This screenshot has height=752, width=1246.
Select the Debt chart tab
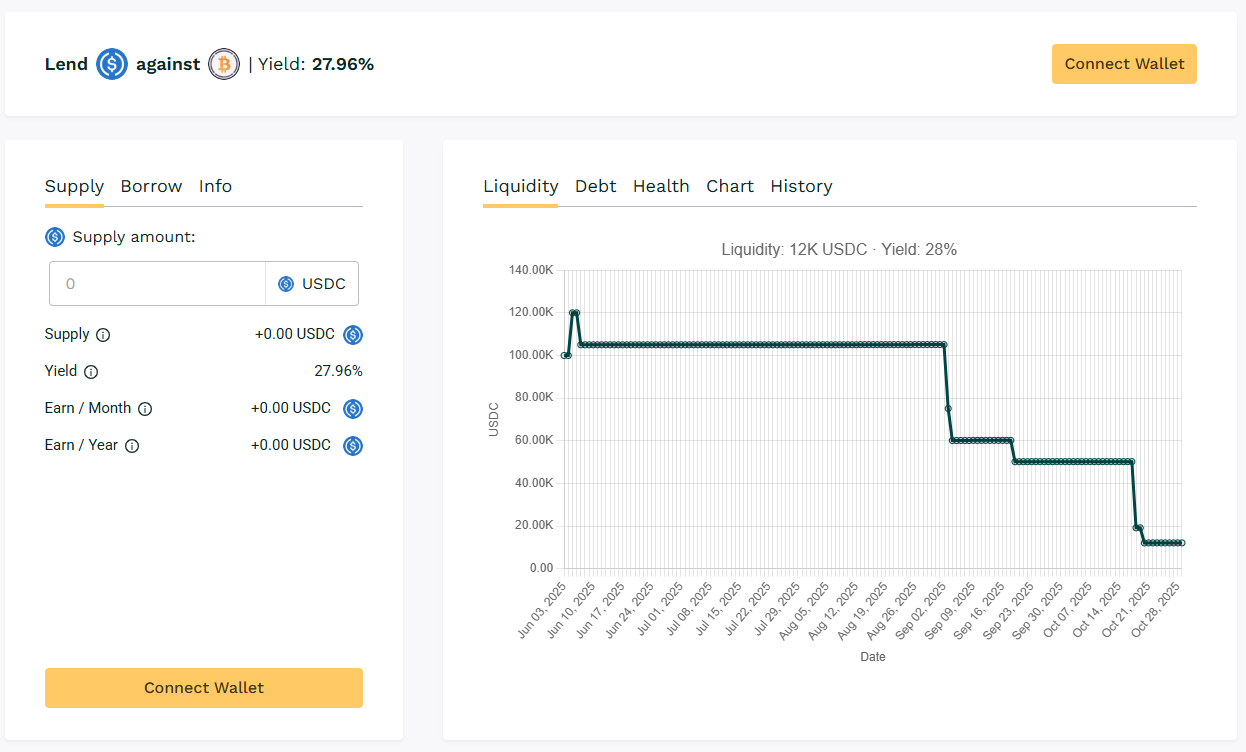(595, 186)
